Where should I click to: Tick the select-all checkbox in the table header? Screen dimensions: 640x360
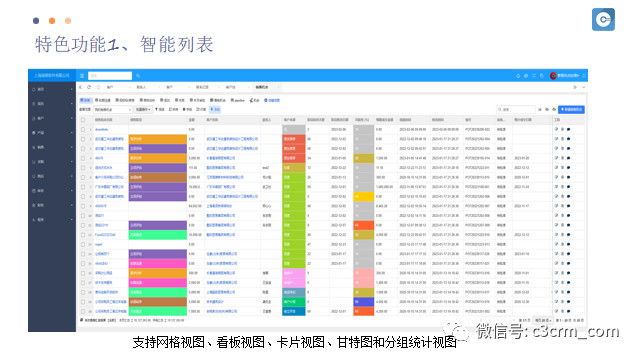pos(83,120)
